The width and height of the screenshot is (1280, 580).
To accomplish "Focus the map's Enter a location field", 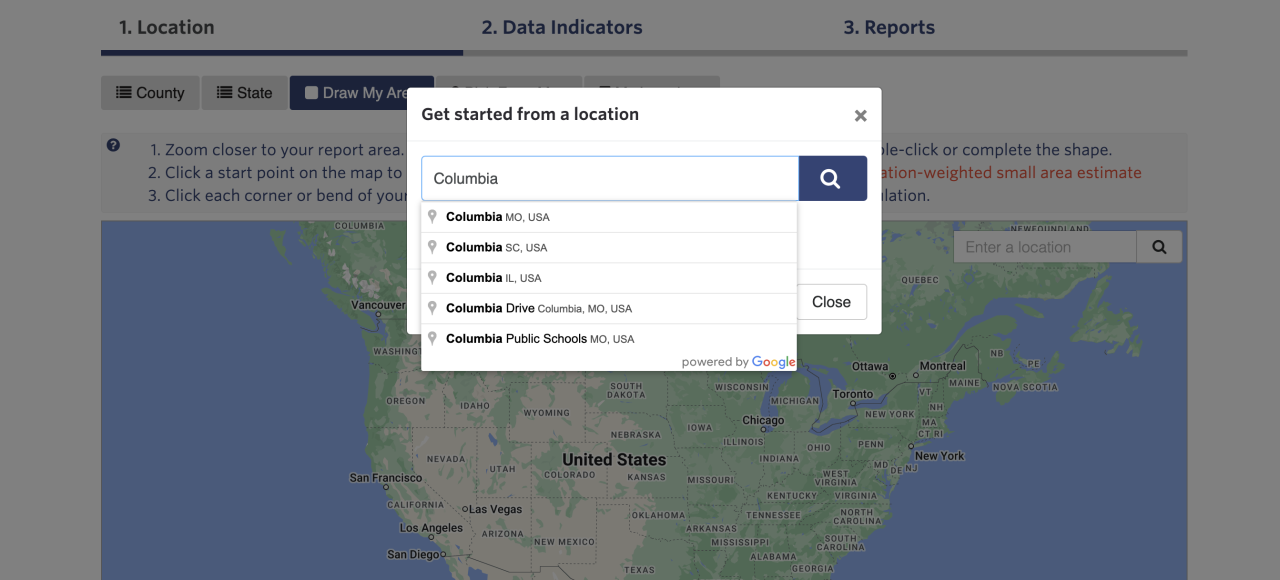I will click(x=1044, y=247).
